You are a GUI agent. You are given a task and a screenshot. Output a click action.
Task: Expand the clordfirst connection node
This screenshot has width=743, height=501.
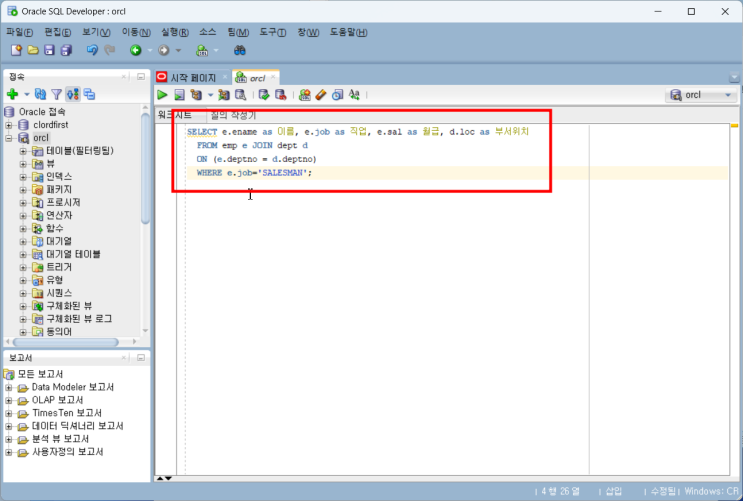(9, 125)
